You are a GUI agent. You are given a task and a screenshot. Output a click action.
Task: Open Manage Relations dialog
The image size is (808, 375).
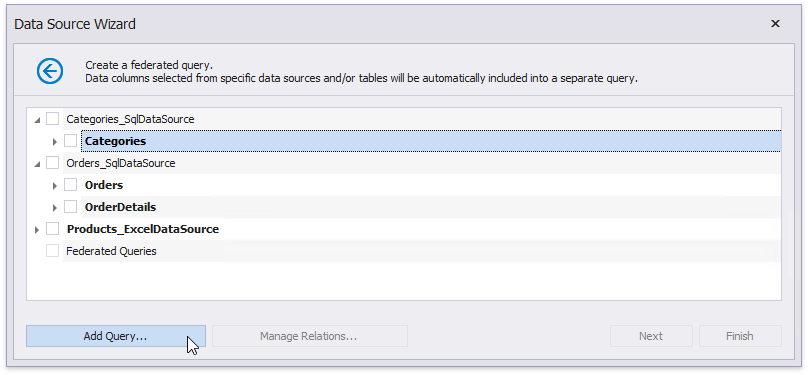pos(310,336)
